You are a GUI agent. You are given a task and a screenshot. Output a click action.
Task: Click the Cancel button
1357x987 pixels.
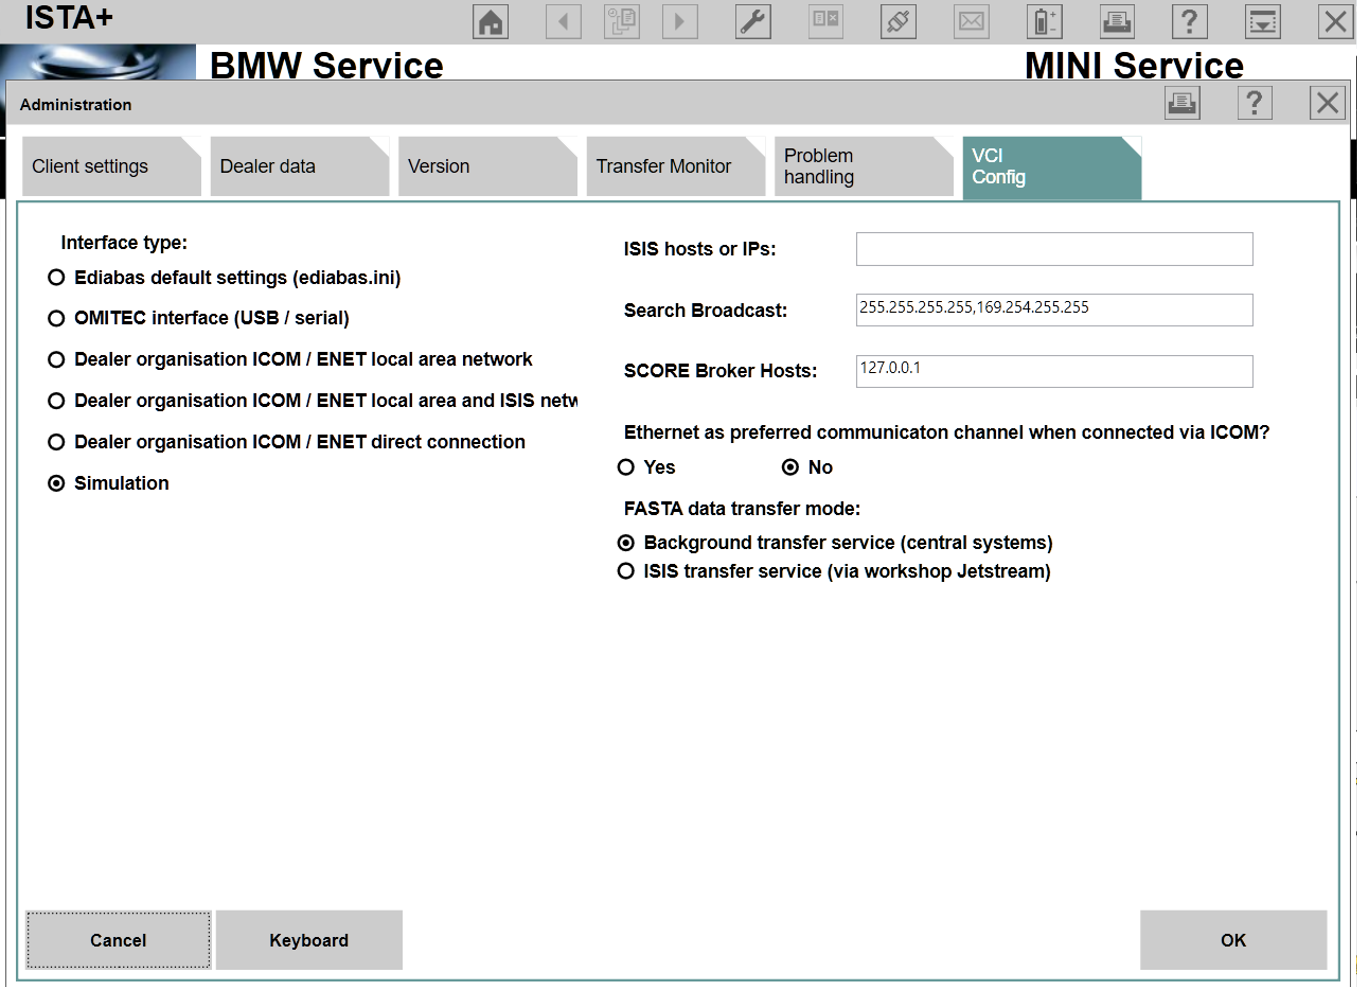click(118, 940)
